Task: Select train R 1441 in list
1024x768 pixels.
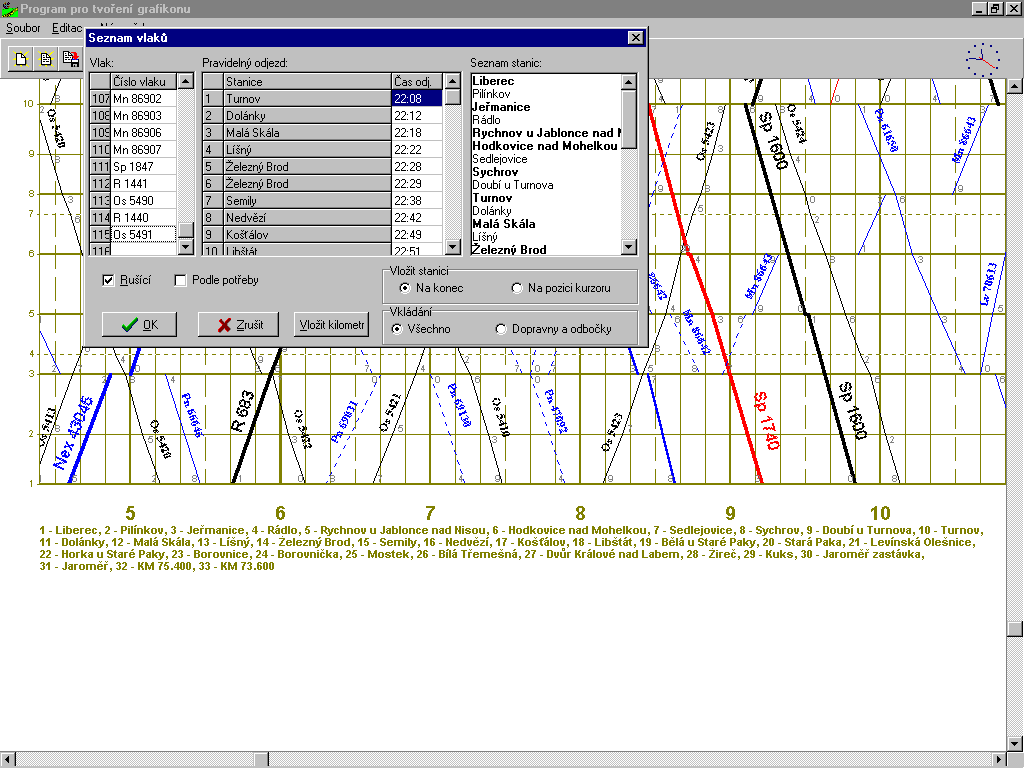Action: (x=144, y=184)
